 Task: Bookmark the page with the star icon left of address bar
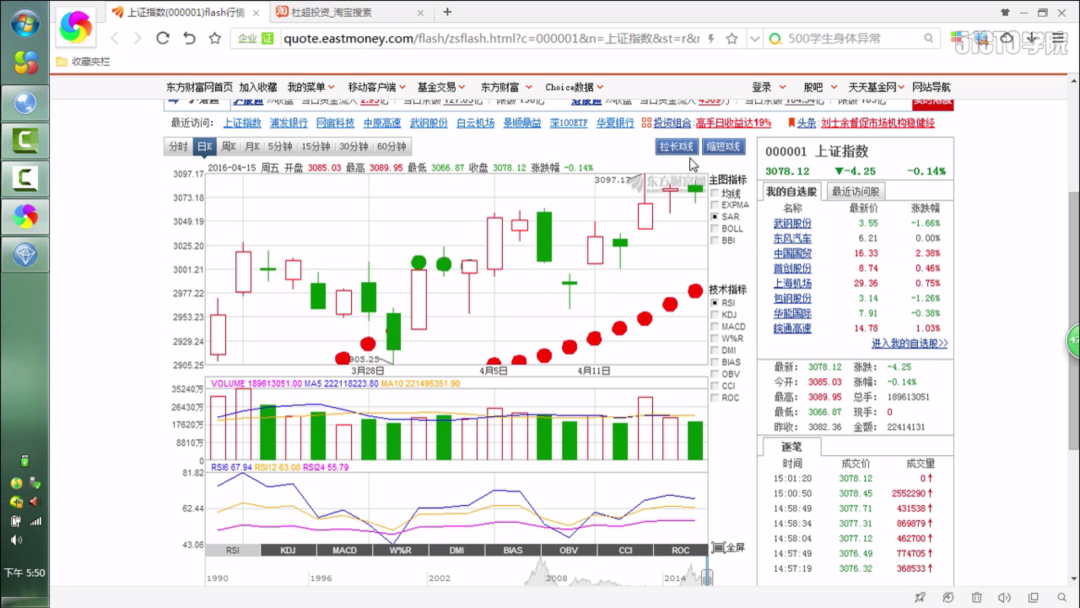tap(215, 39)
